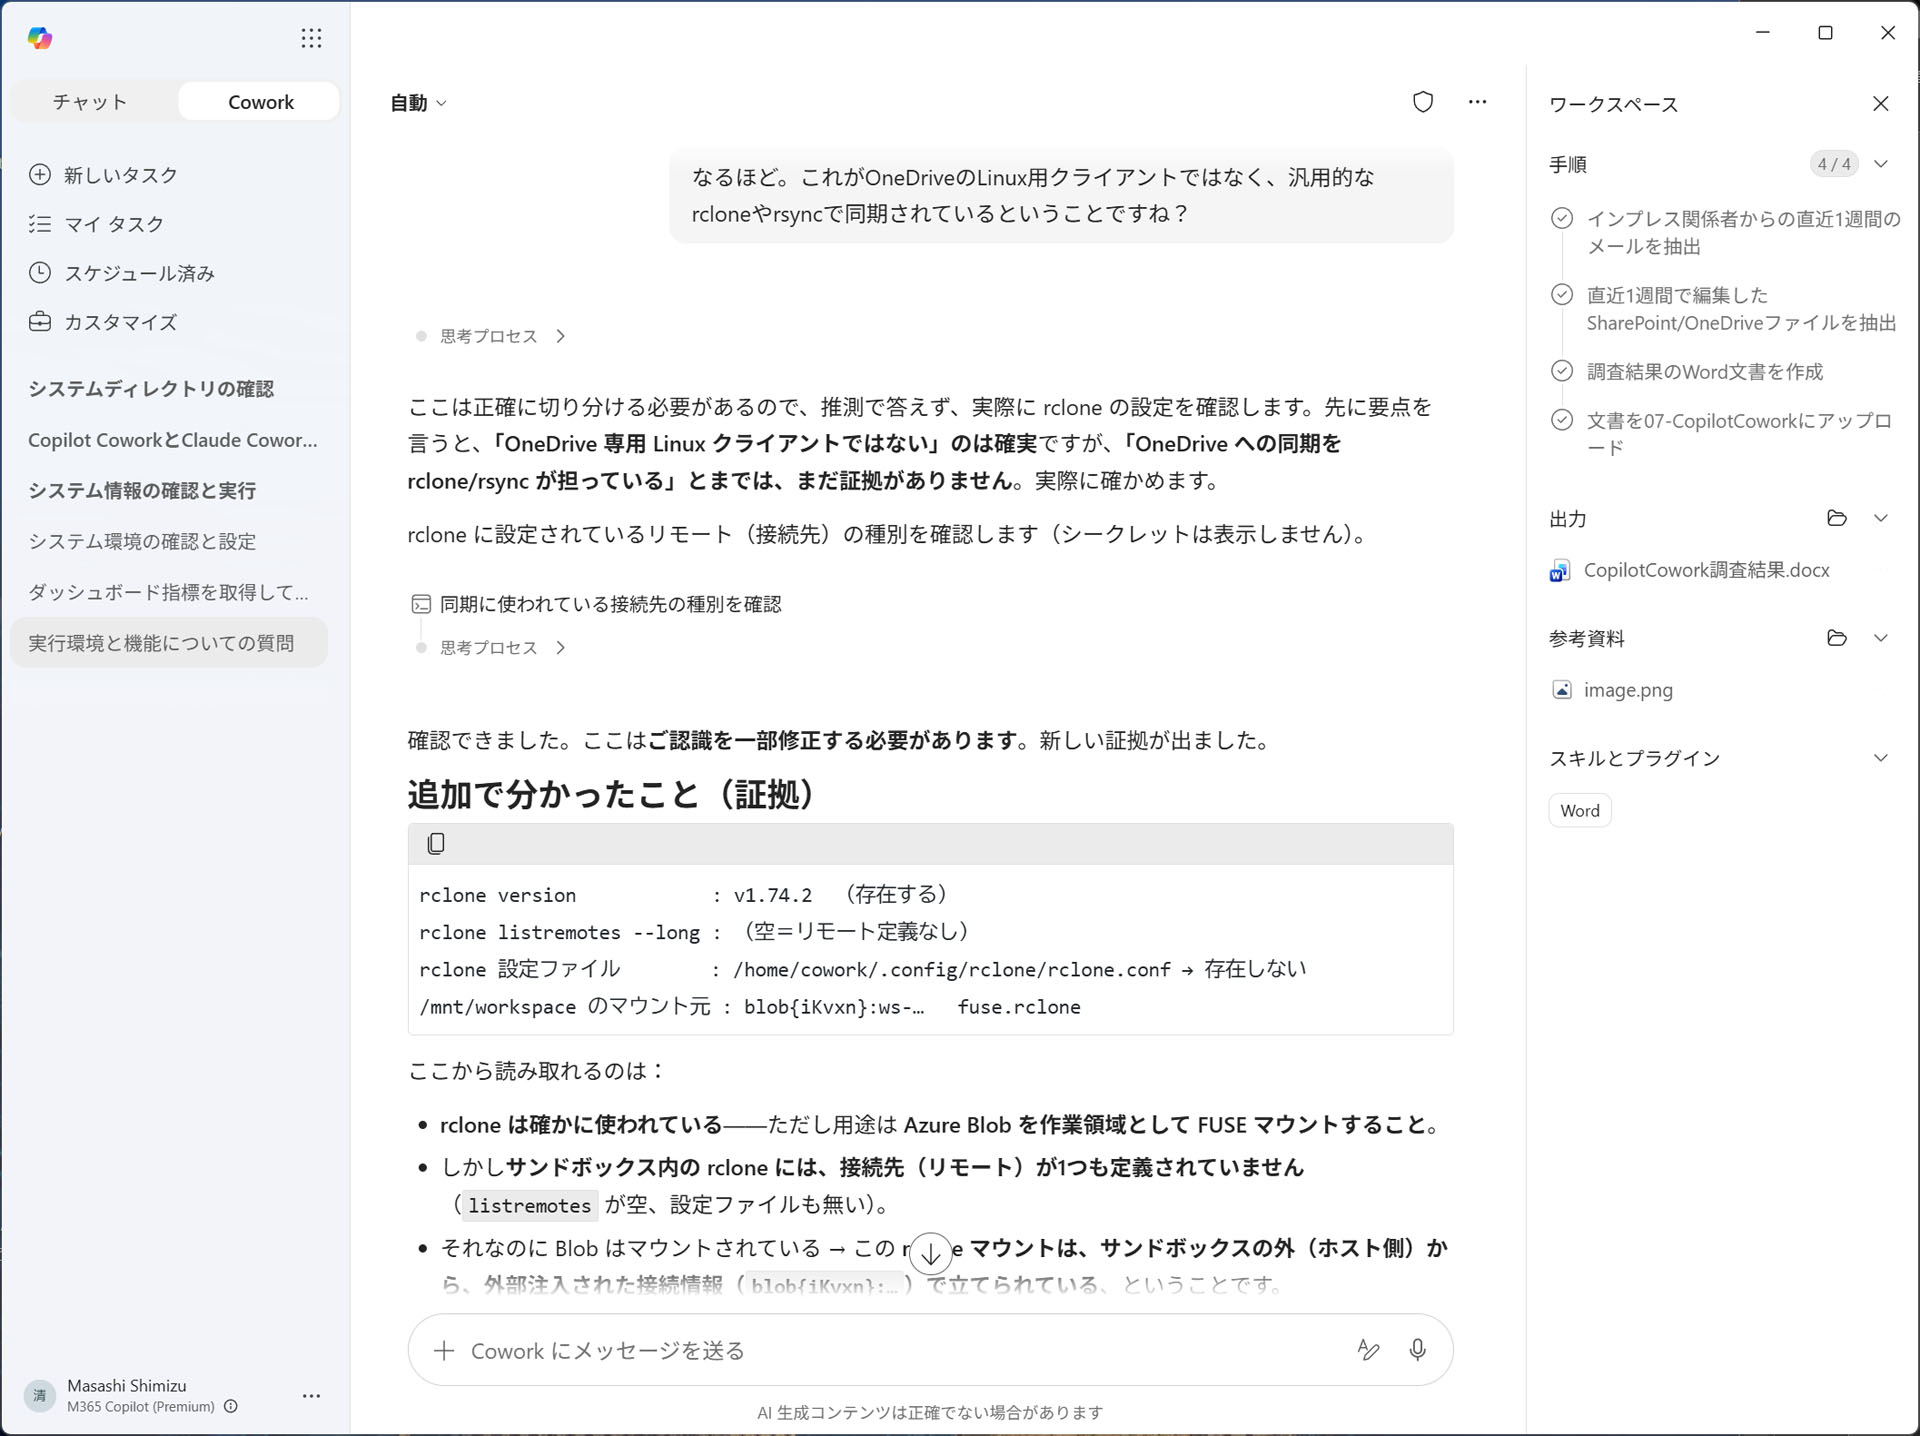Start voice input with microphone icon
The height and width of the screenshot is (1436, 1920).
coord(1417,1350)
